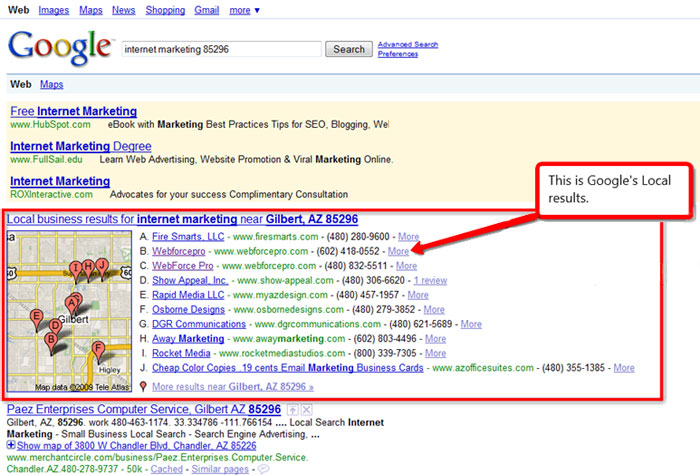
Task: Click More link for Away Marketing
Action: tap(435, 339)
